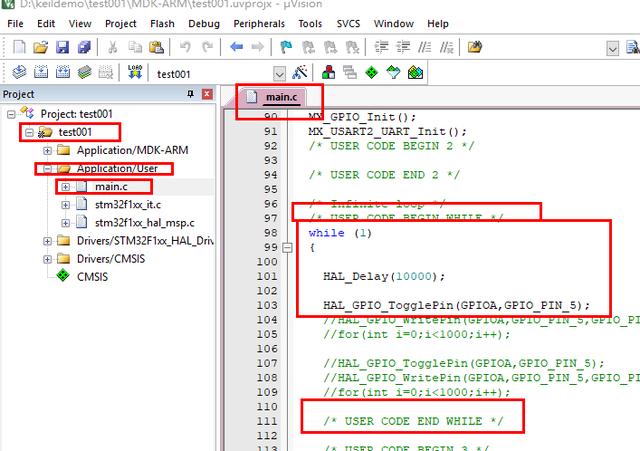The image size is (640, 451).
Task: Click the Comment selection icon
Action: (x=424, y=47)
